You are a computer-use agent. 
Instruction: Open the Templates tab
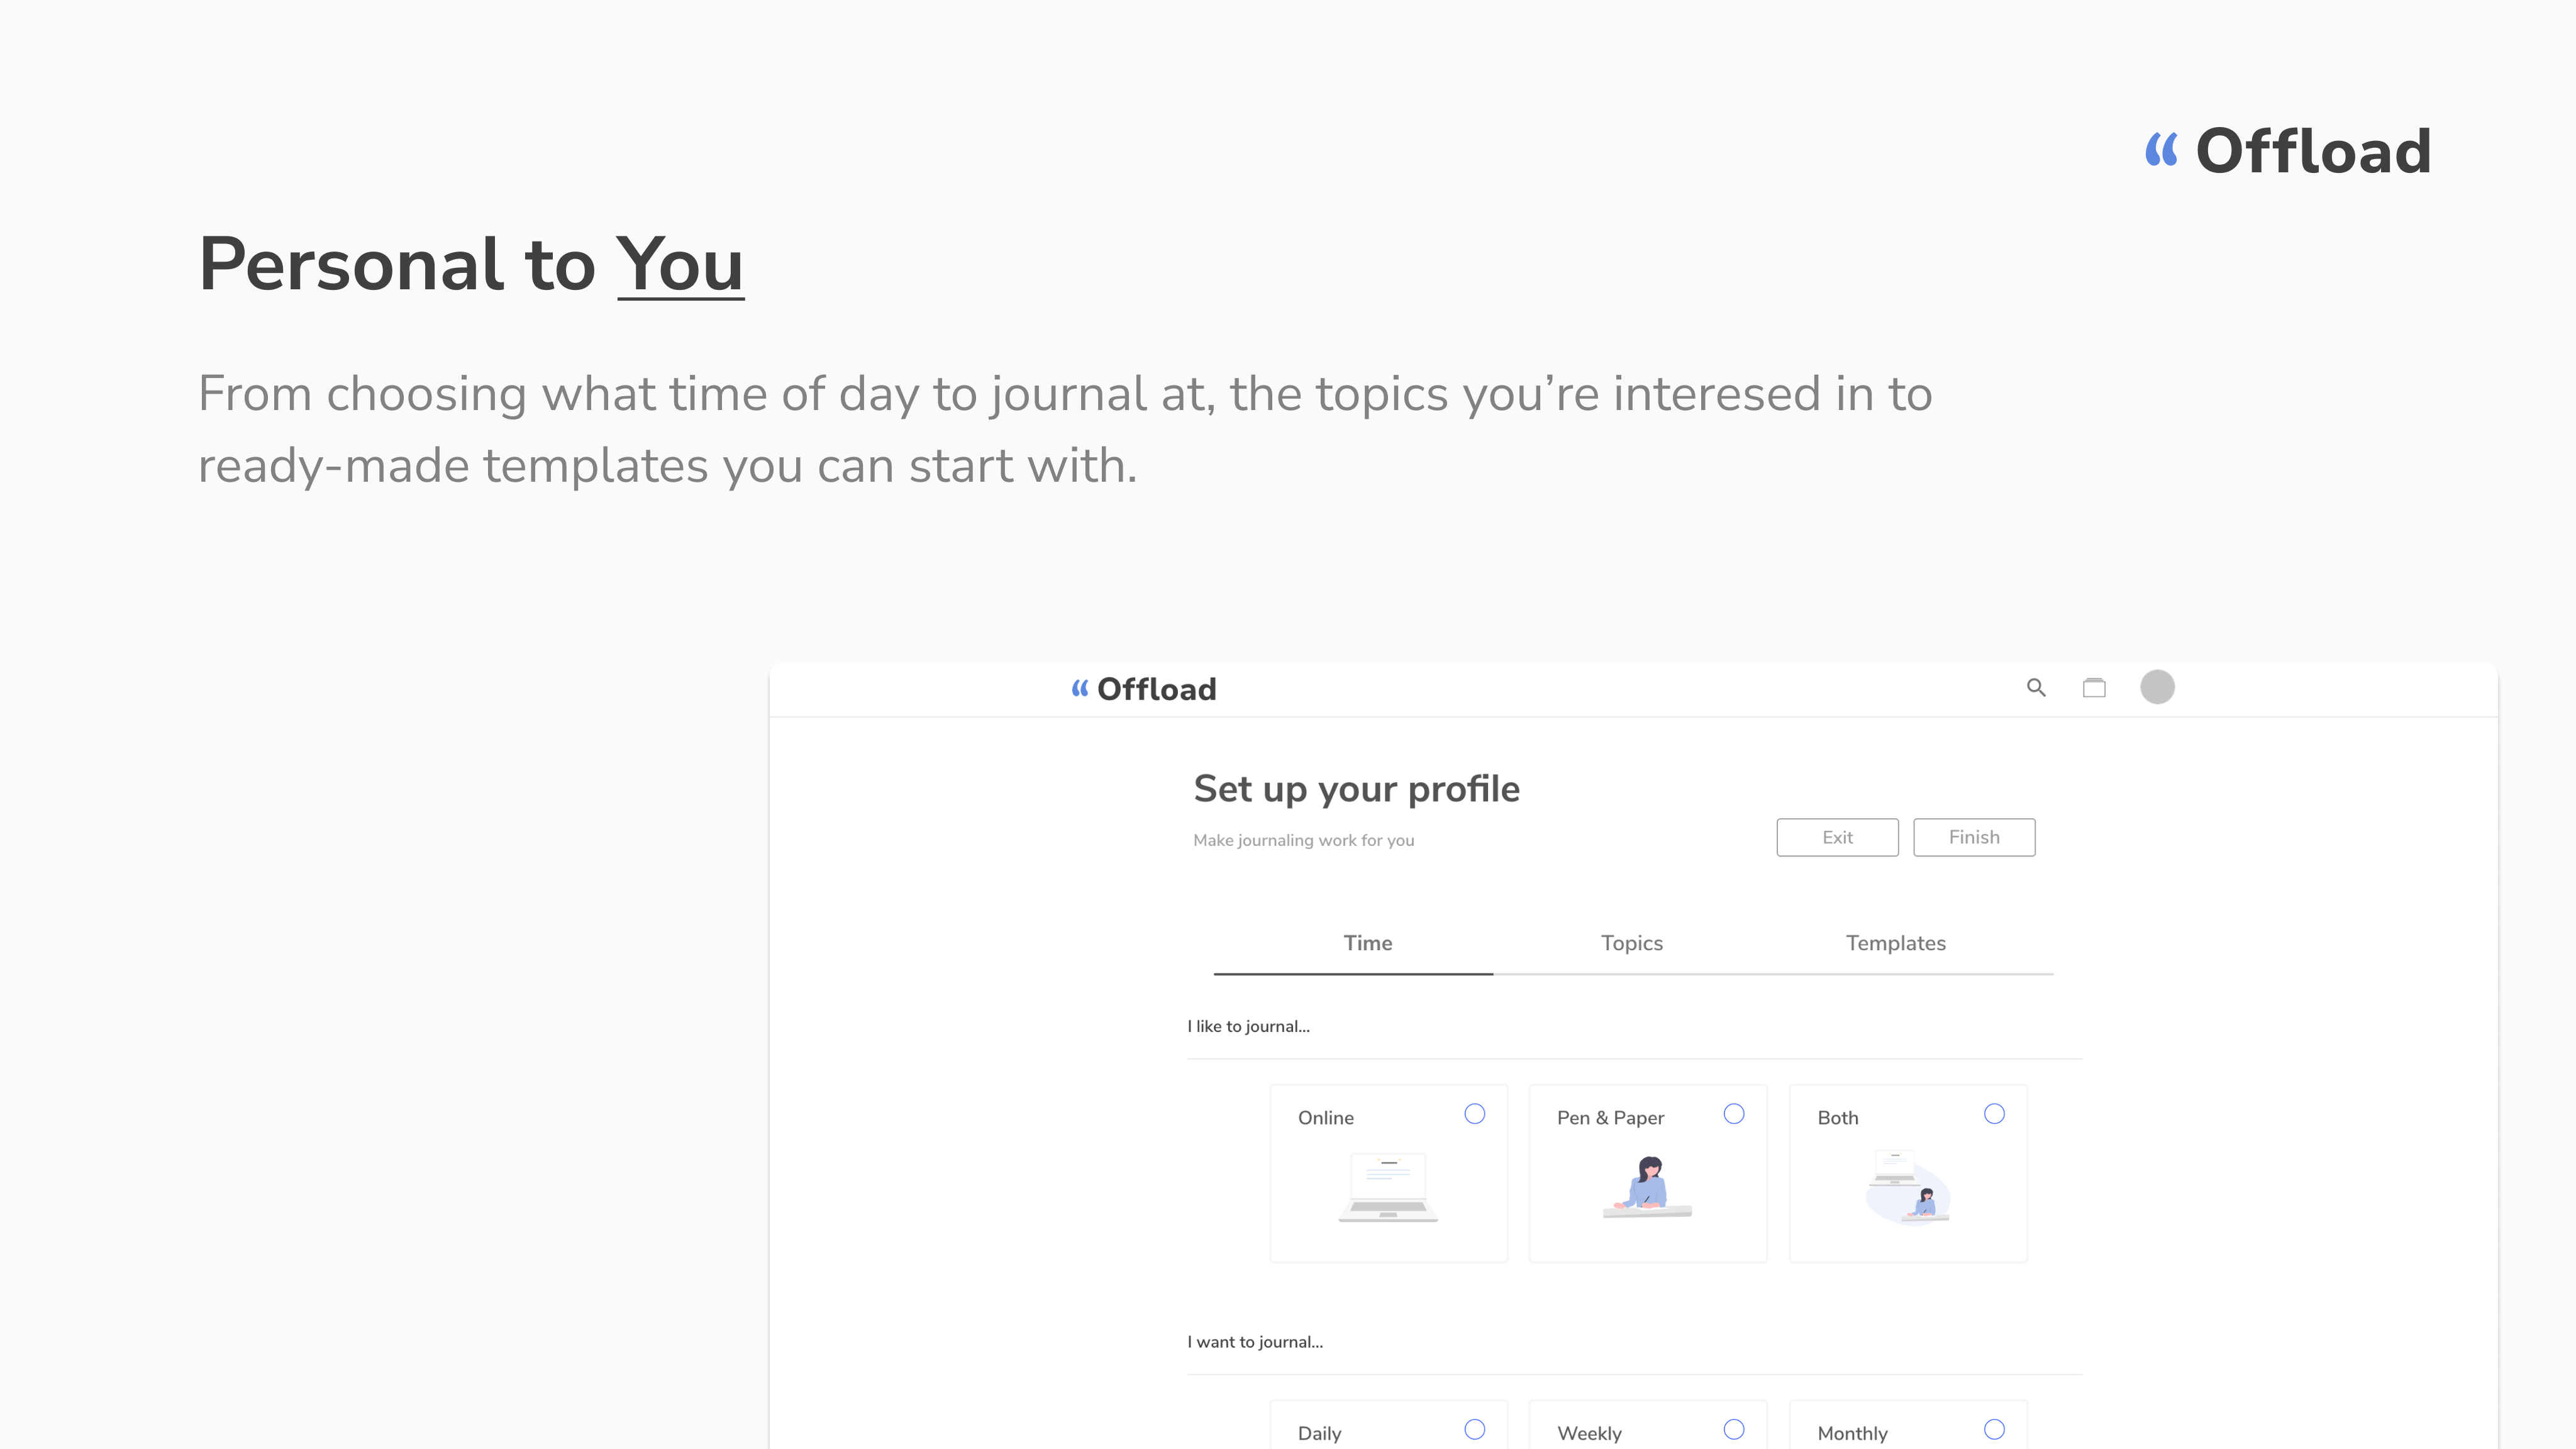pyautogui.click(x=1895, y=943)
